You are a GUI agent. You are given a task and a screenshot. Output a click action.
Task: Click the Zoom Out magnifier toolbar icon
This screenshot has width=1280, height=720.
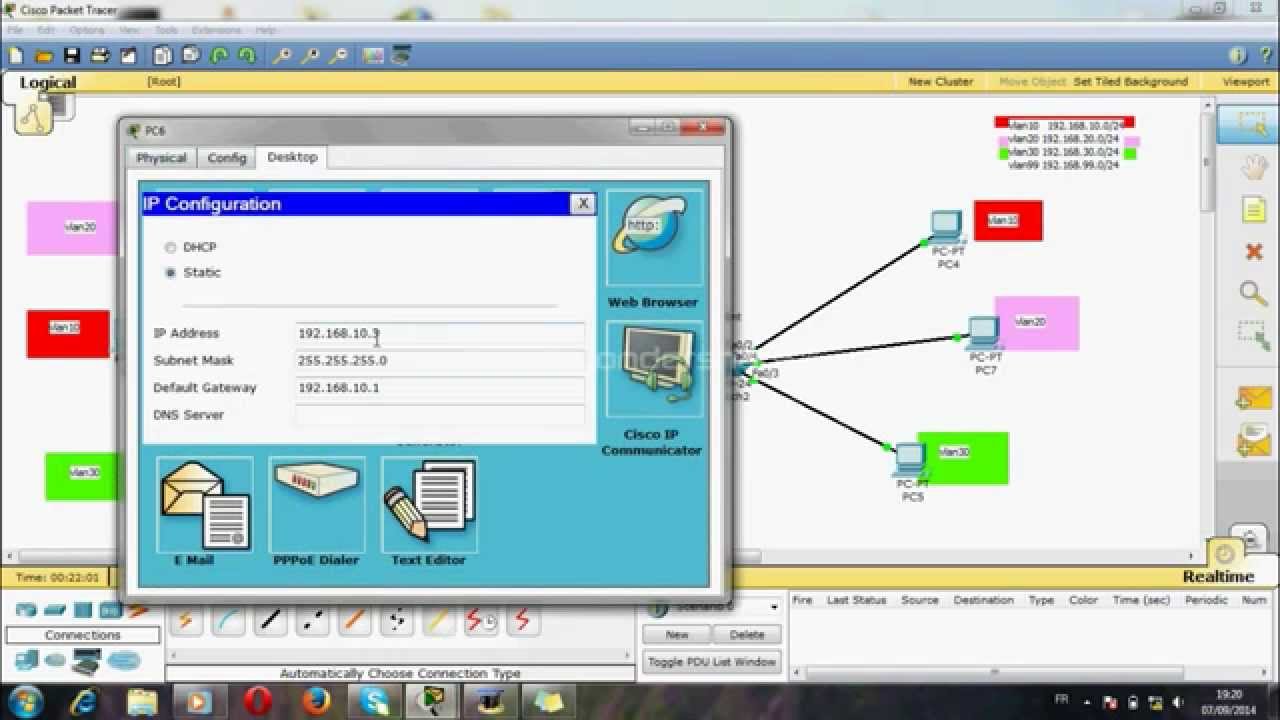(x=337, y=56)
